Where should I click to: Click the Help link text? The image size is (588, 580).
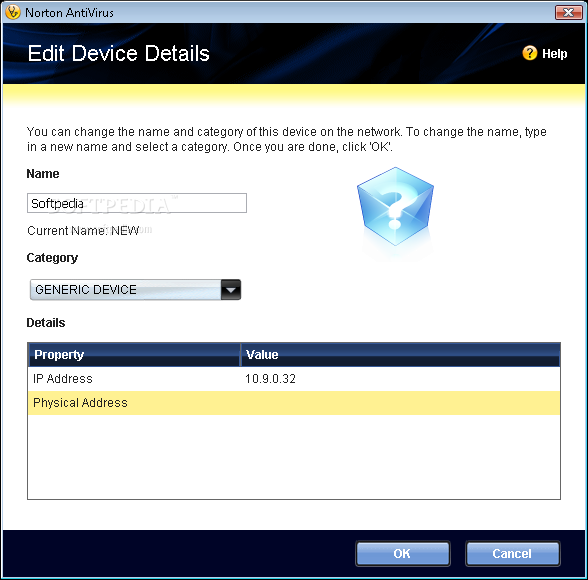click(x=554, y=54)
